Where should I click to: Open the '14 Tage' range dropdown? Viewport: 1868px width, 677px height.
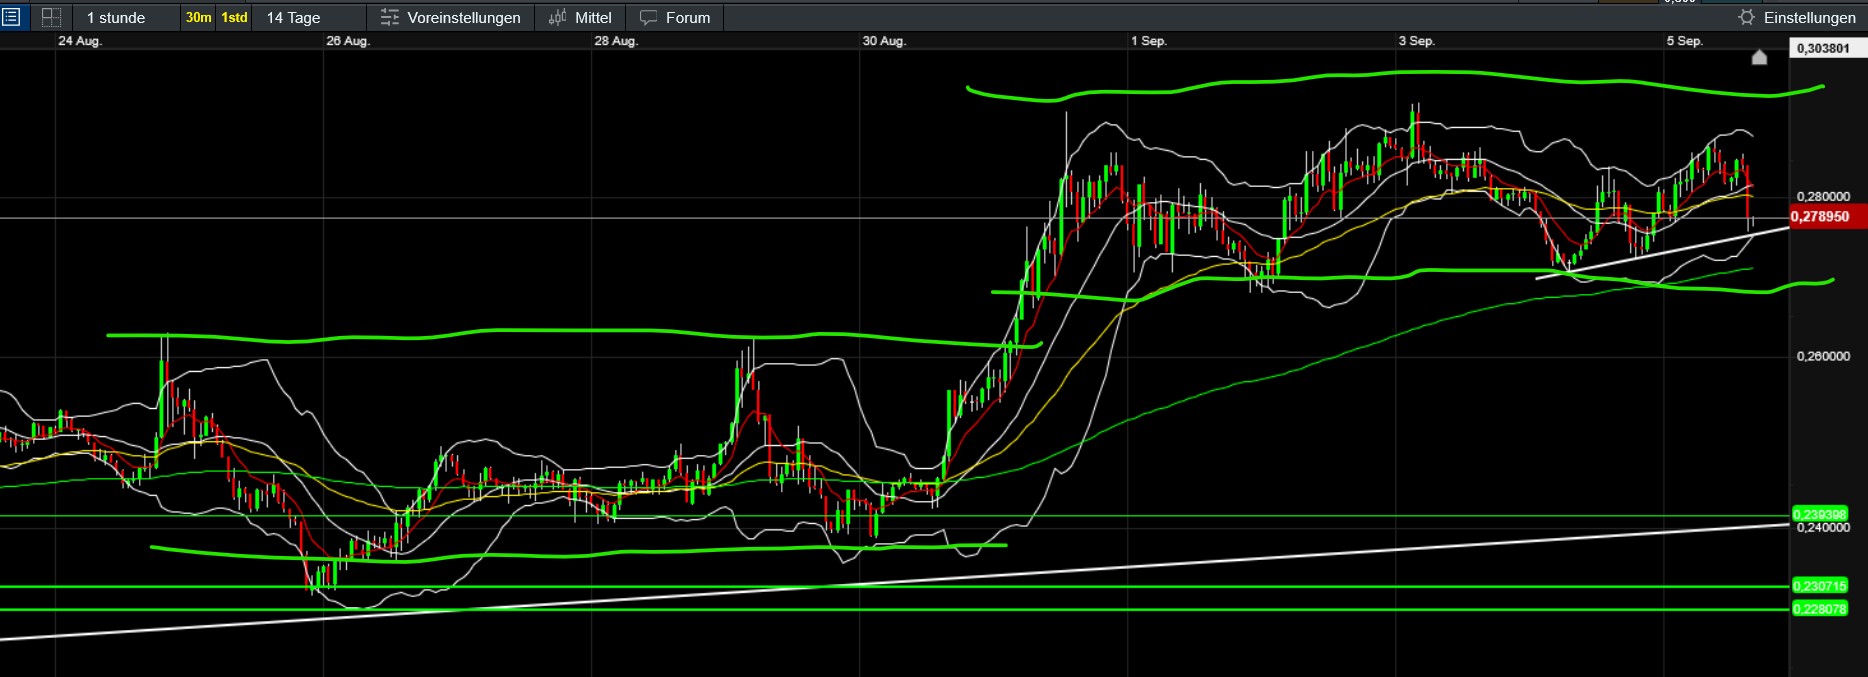(x=308, y=18)
